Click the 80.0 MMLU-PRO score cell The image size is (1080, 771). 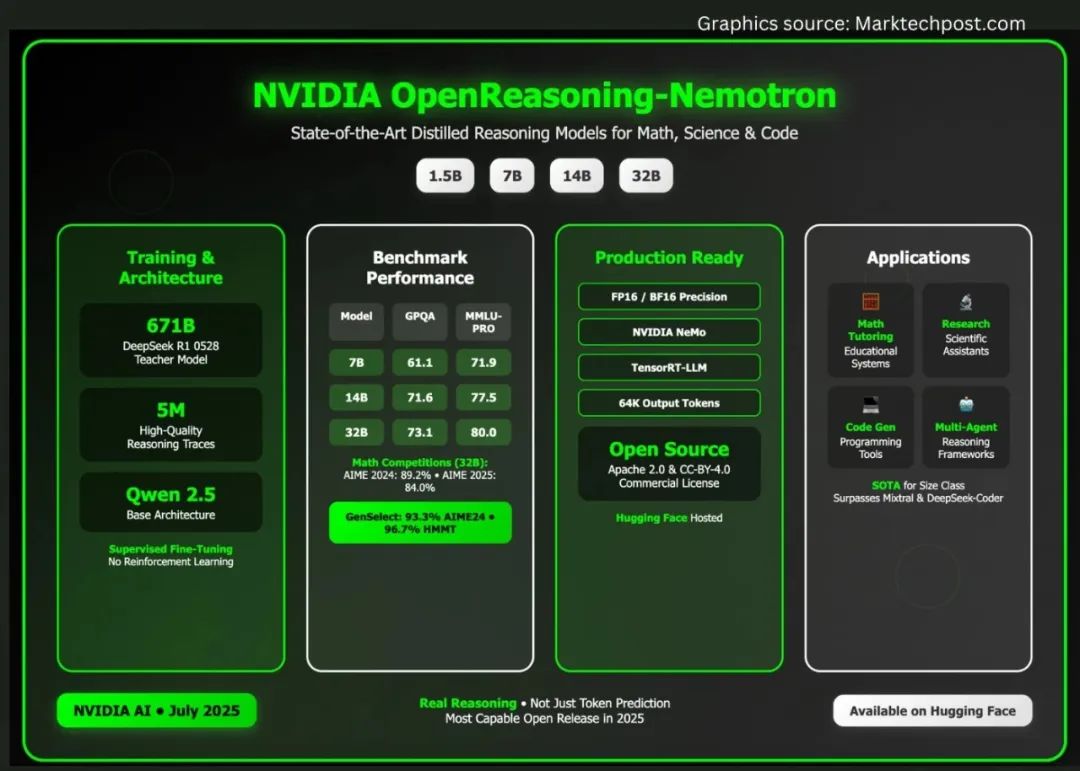coord(483,433)
